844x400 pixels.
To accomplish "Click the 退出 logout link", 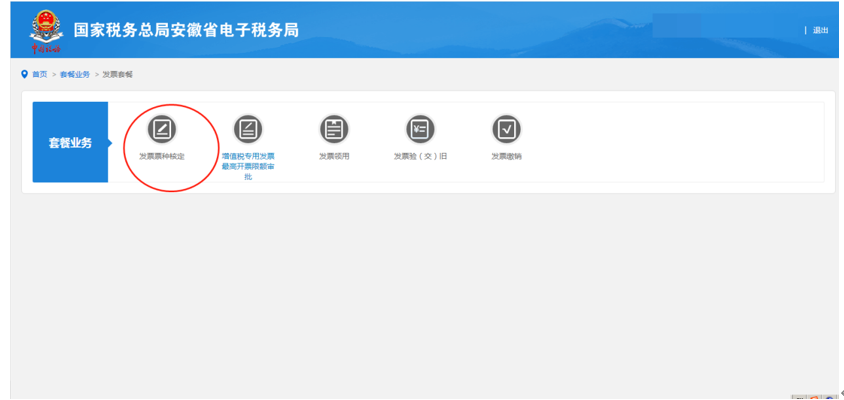I will point(820,31).
